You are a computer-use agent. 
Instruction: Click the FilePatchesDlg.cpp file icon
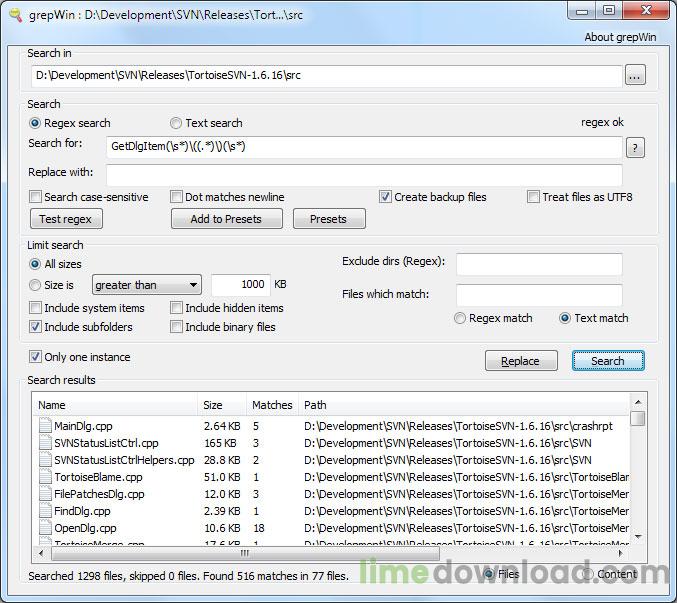point(44,494)
